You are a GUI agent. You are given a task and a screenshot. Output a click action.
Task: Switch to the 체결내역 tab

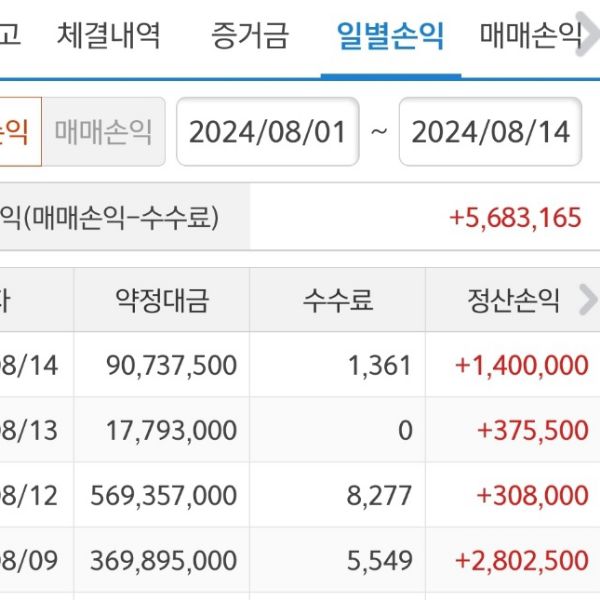pos(108,38)
